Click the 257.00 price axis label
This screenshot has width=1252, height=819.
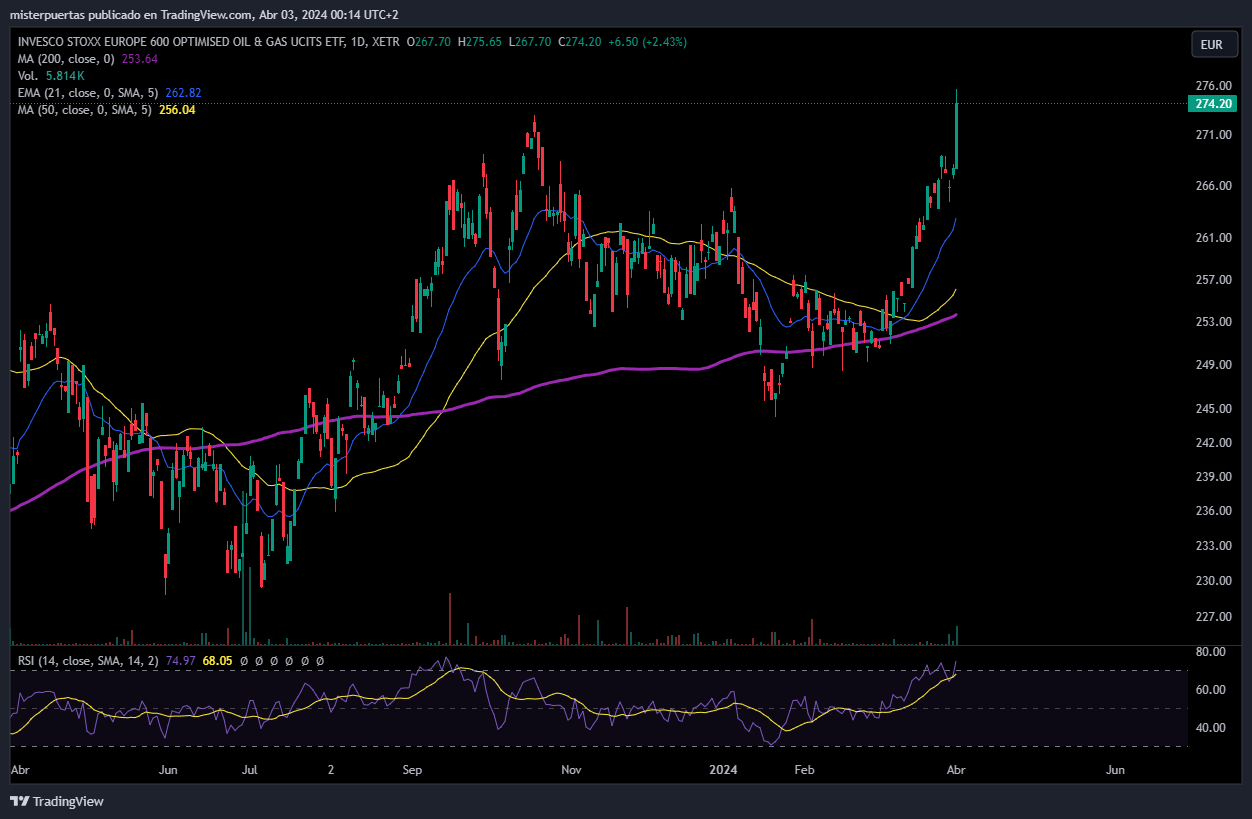[x=1213, y=280]
